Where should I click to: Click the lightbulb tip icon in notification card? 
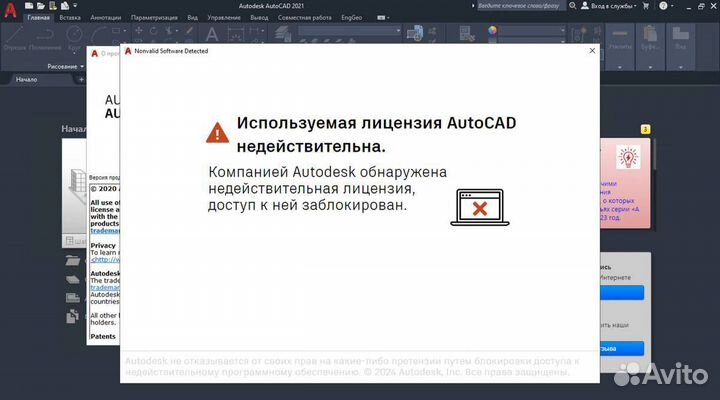point(628,157)
